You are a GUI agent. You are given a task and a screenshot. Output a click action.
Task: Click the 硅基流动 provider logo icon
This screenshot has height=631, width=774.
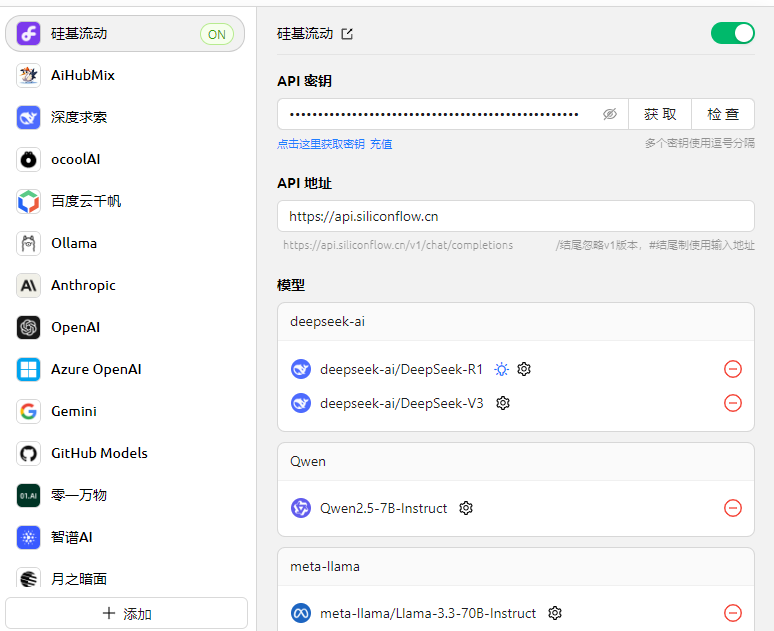[x=28, y=34]
